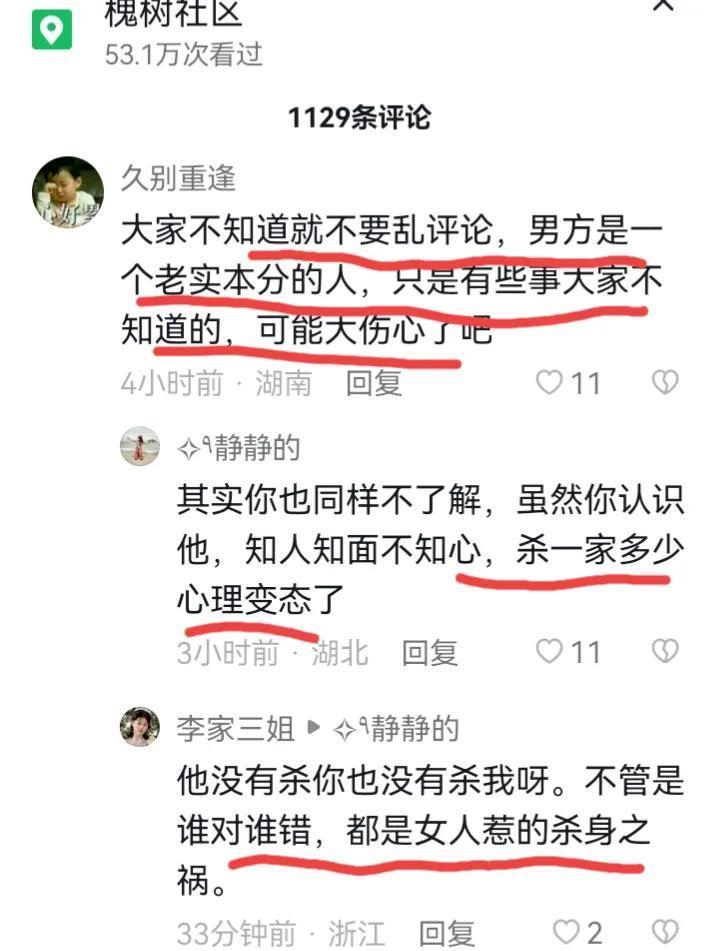Dislike 李家三姐's reply with broken heart

(x=665, y=932)
